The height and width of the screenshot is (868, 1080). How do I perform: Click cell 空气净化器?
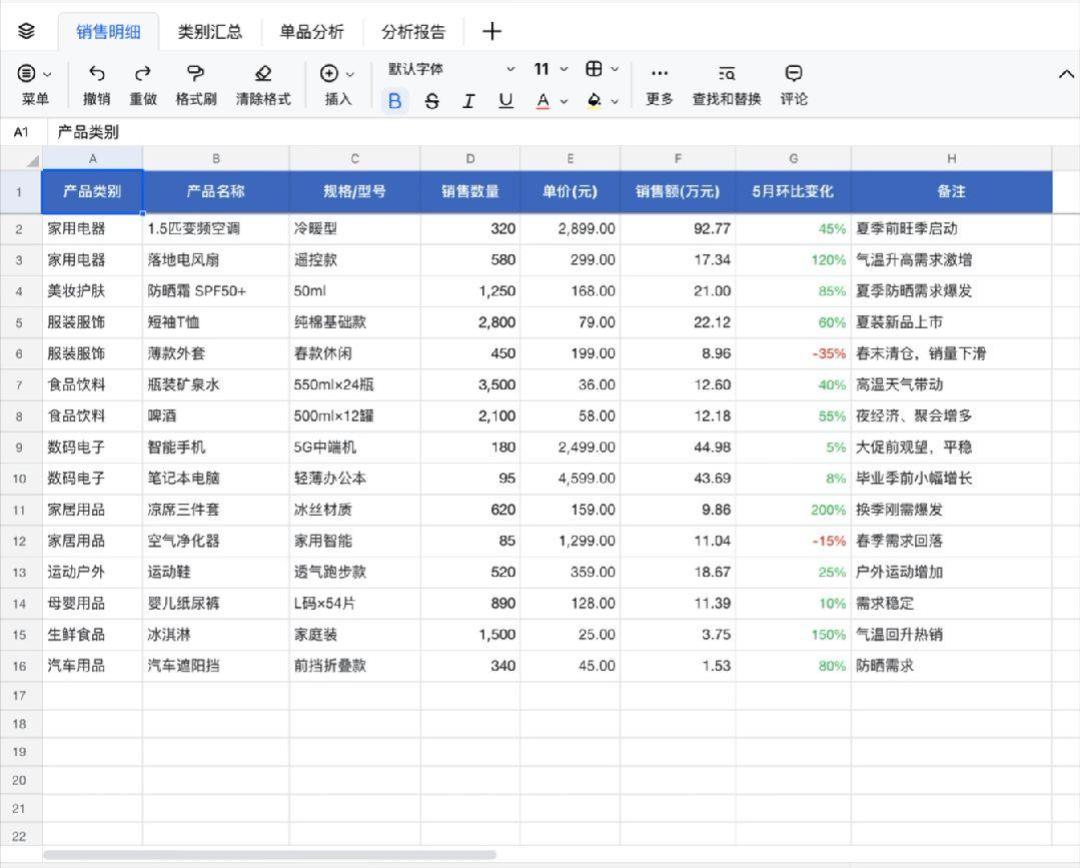(216, 541)
